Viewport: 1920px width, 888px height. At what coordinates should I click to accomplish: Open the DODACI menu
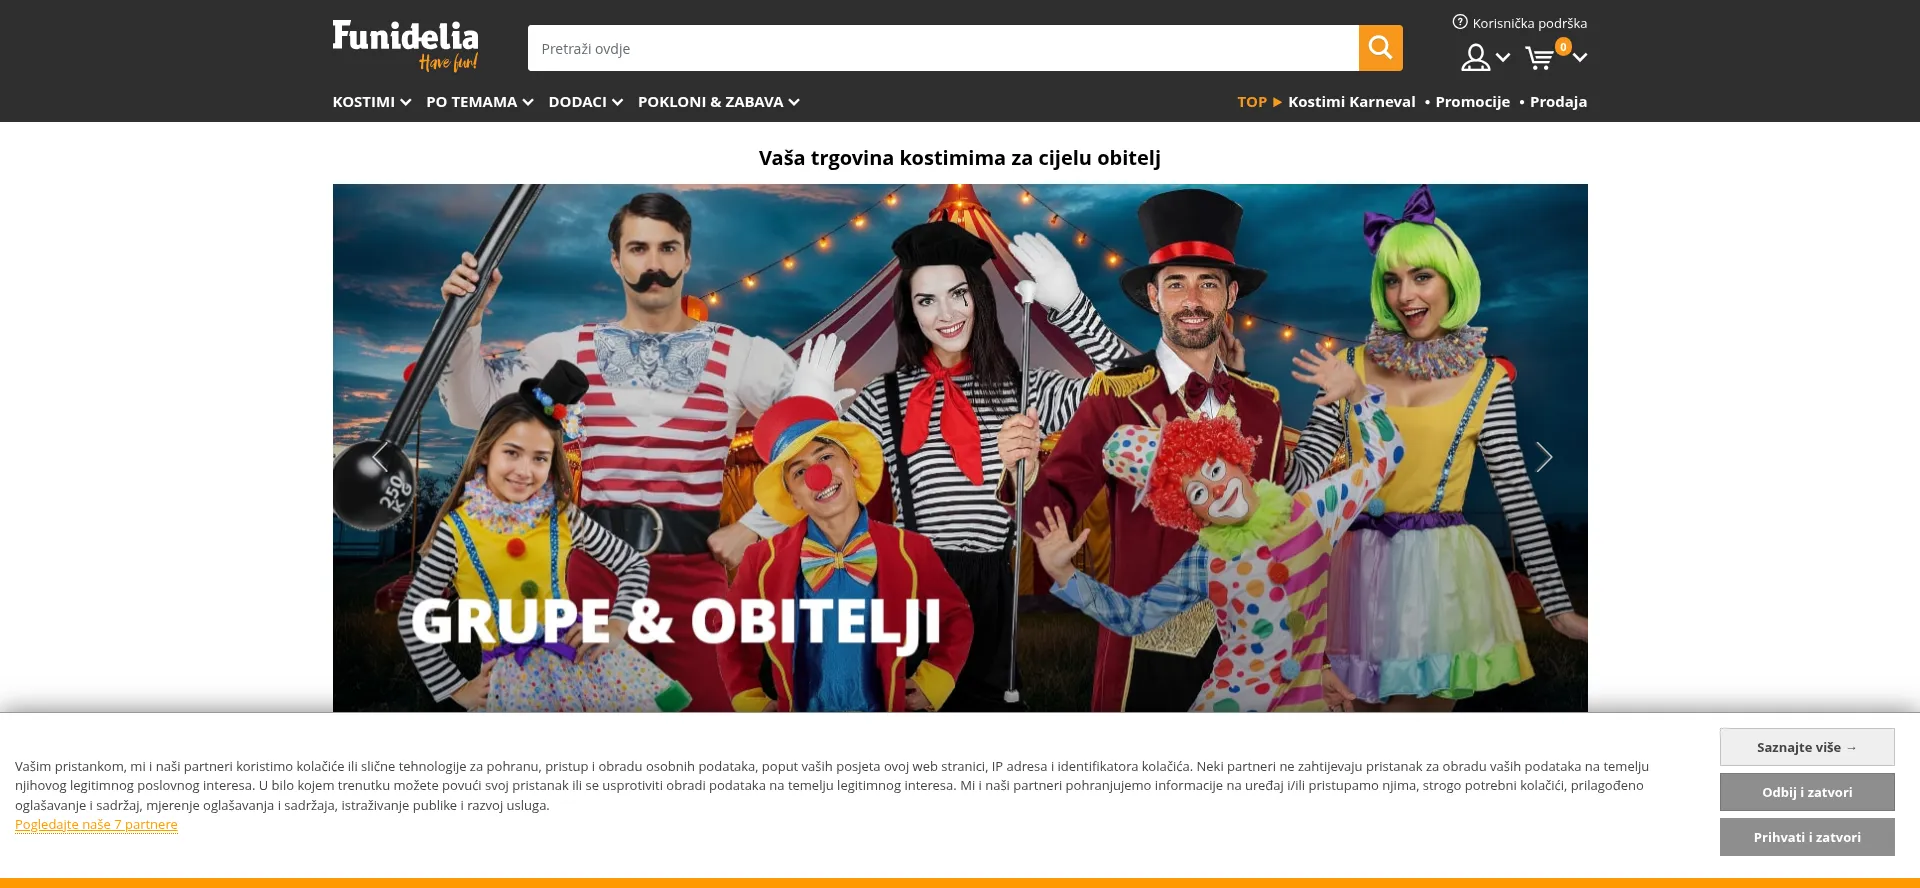585,102
